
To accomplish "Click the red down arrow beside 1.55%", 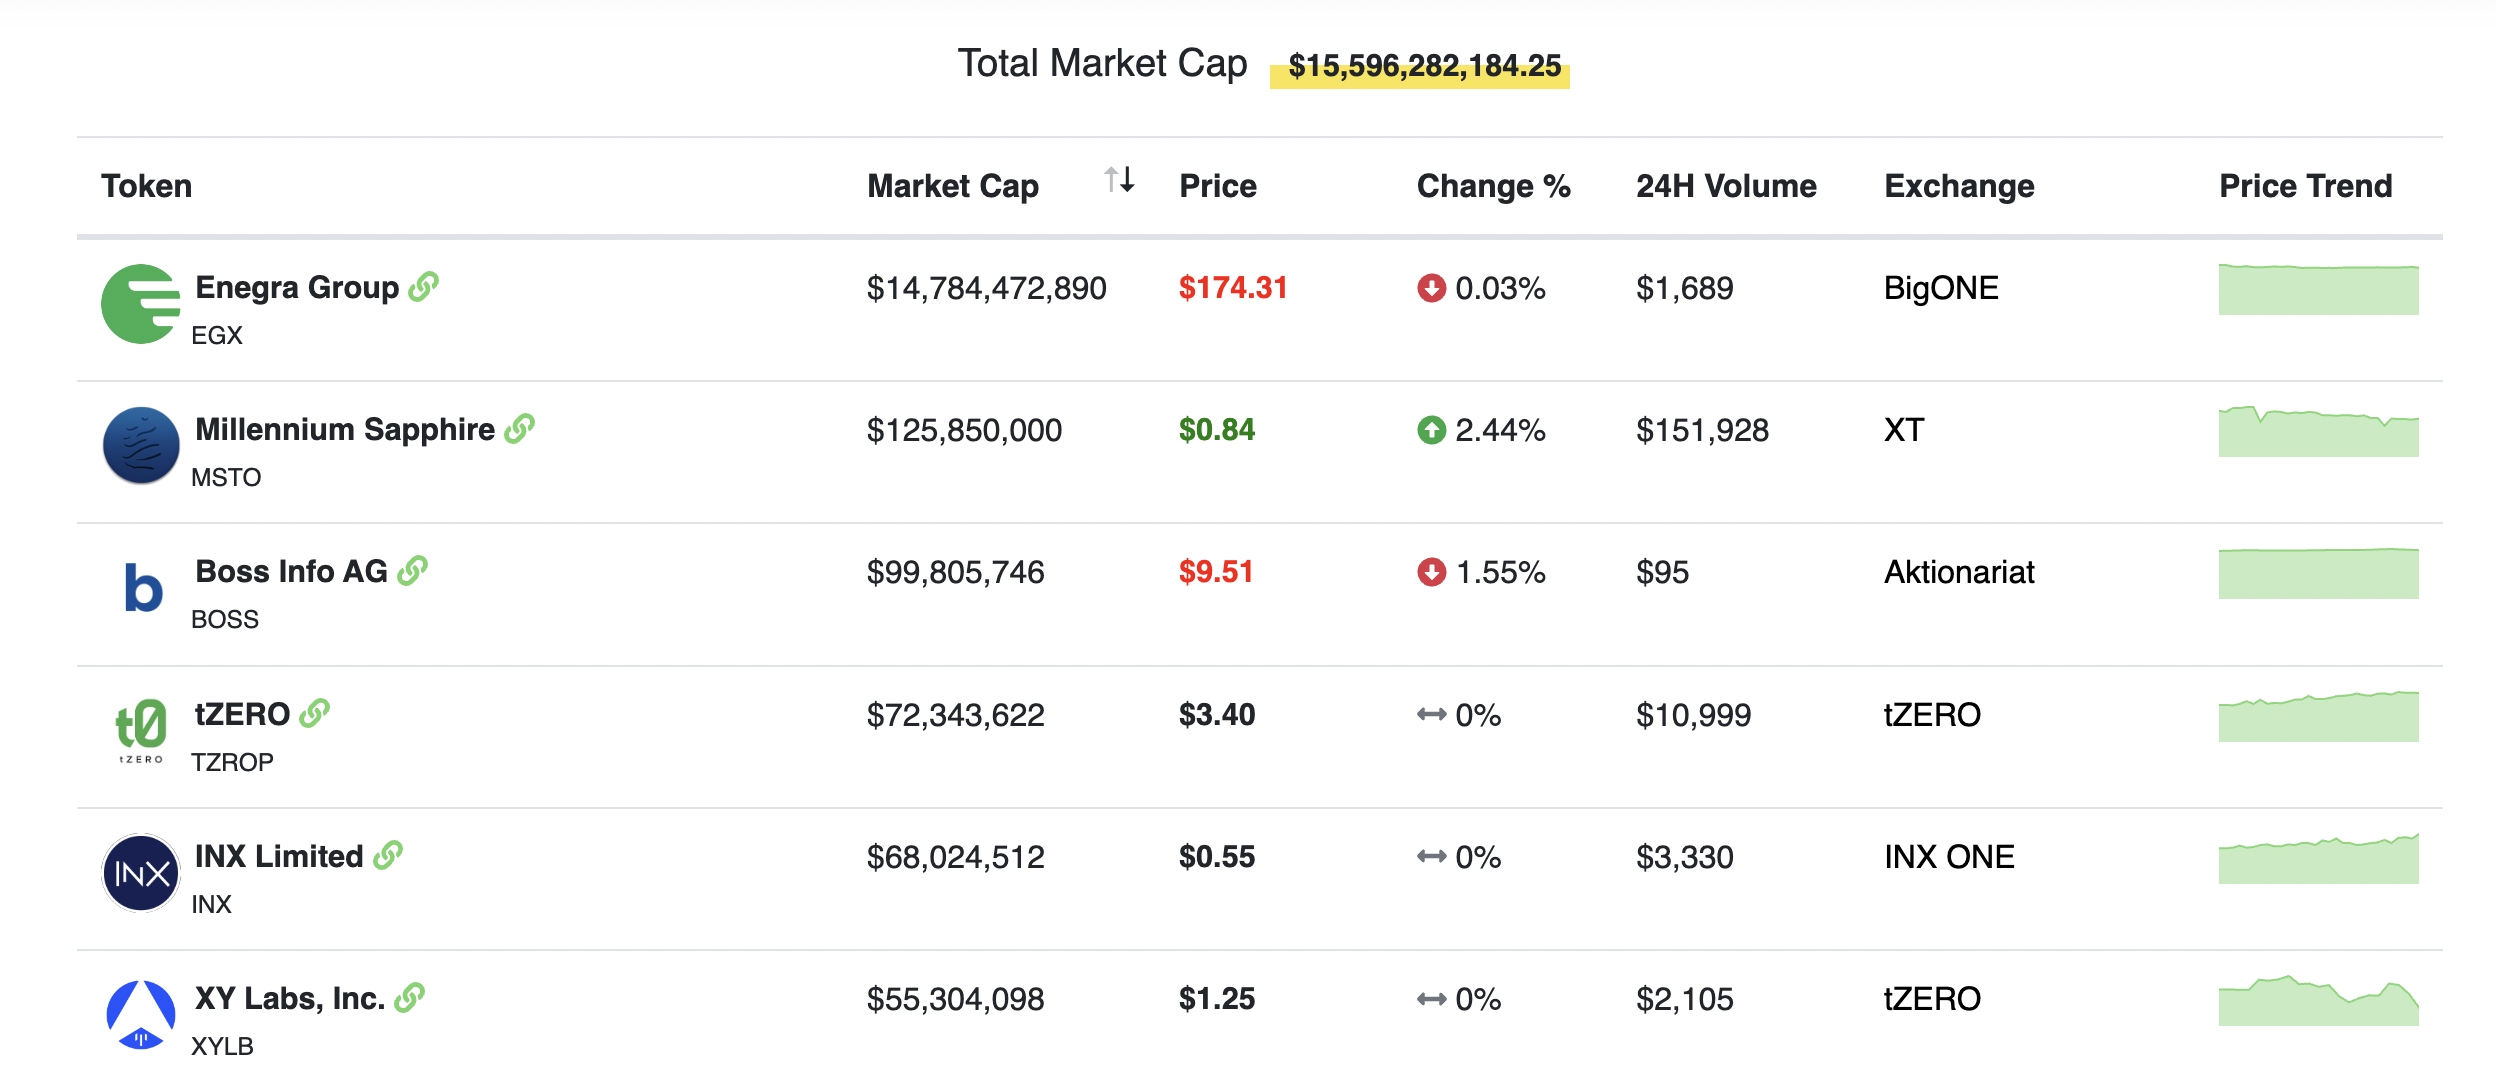I will [x=1431, y=572].
